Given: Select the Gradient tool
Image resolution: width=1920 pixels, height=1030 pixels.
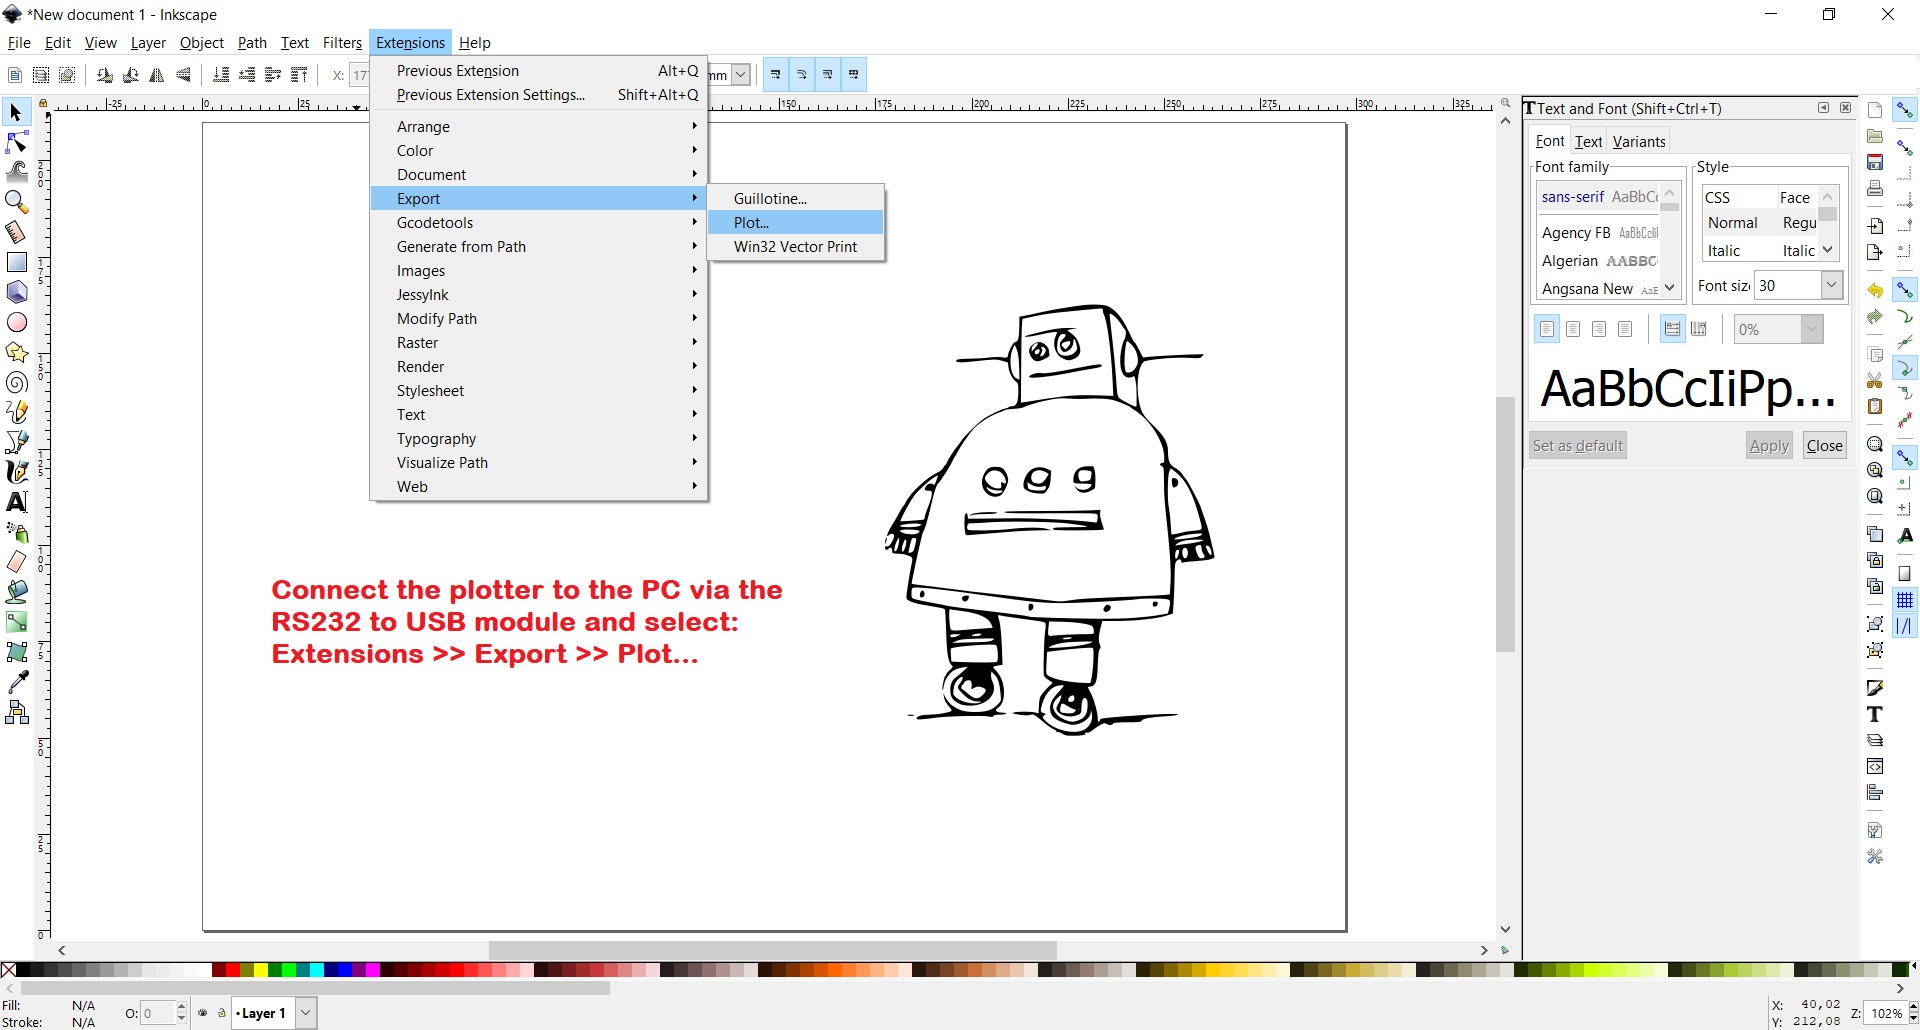Looking at the screenshot, I should tap(17, 622).
